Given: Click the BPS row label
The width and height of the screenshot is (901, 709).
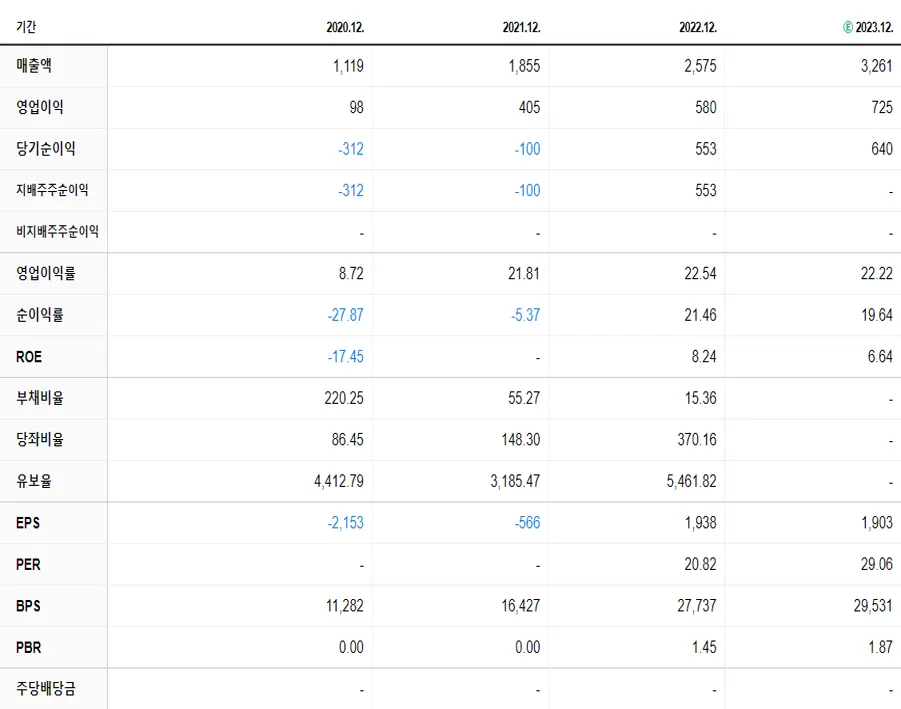Looking at the screenshot, I should [28, 606].
